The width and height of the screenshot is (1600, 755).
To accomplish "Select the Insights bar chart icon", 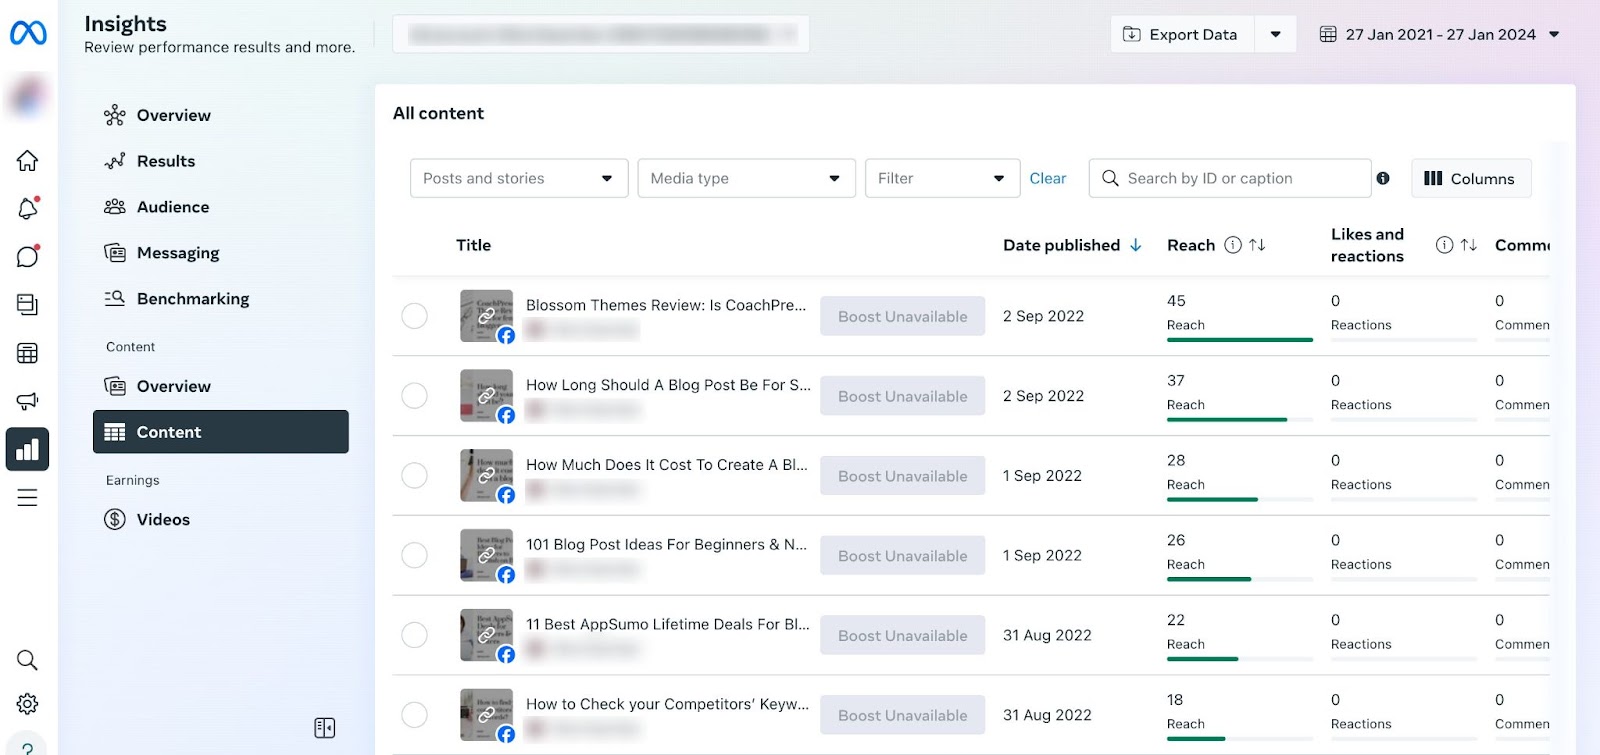I will pyautogui.click(x=27, y=449).
